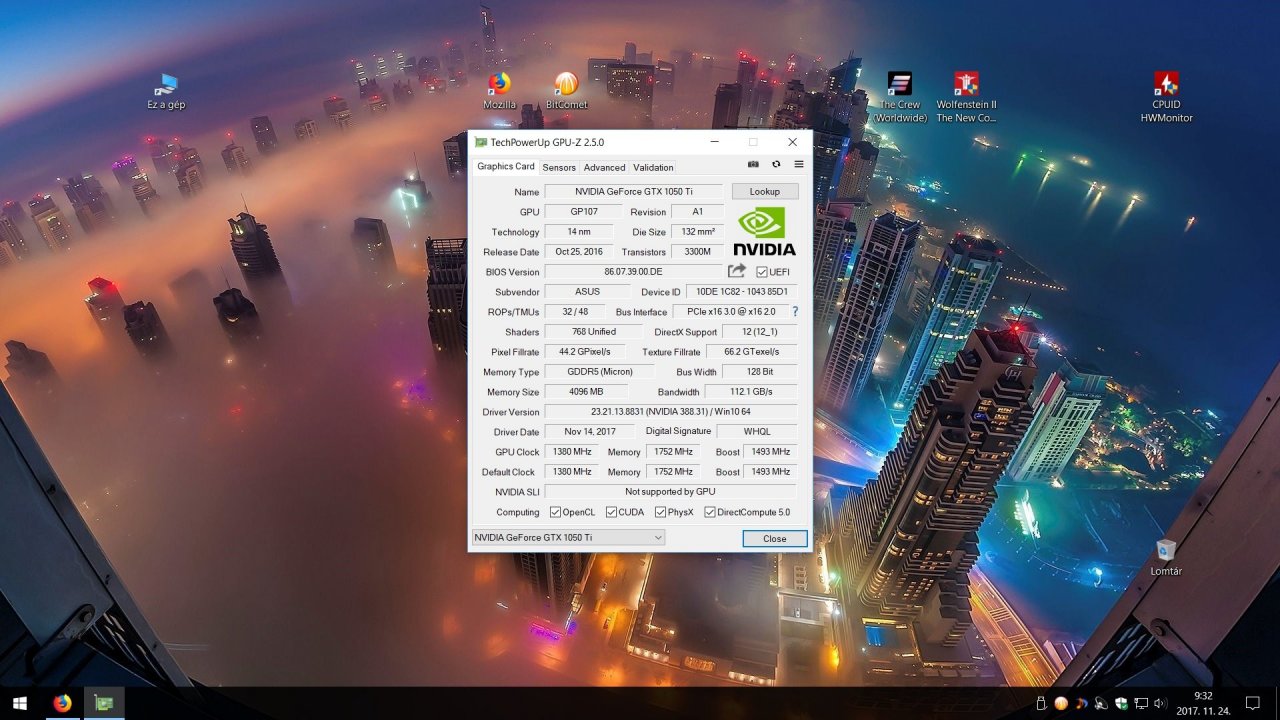Click the Firefox taskbar icon
The image size is (1280, 720).
(x=62, y=703)
